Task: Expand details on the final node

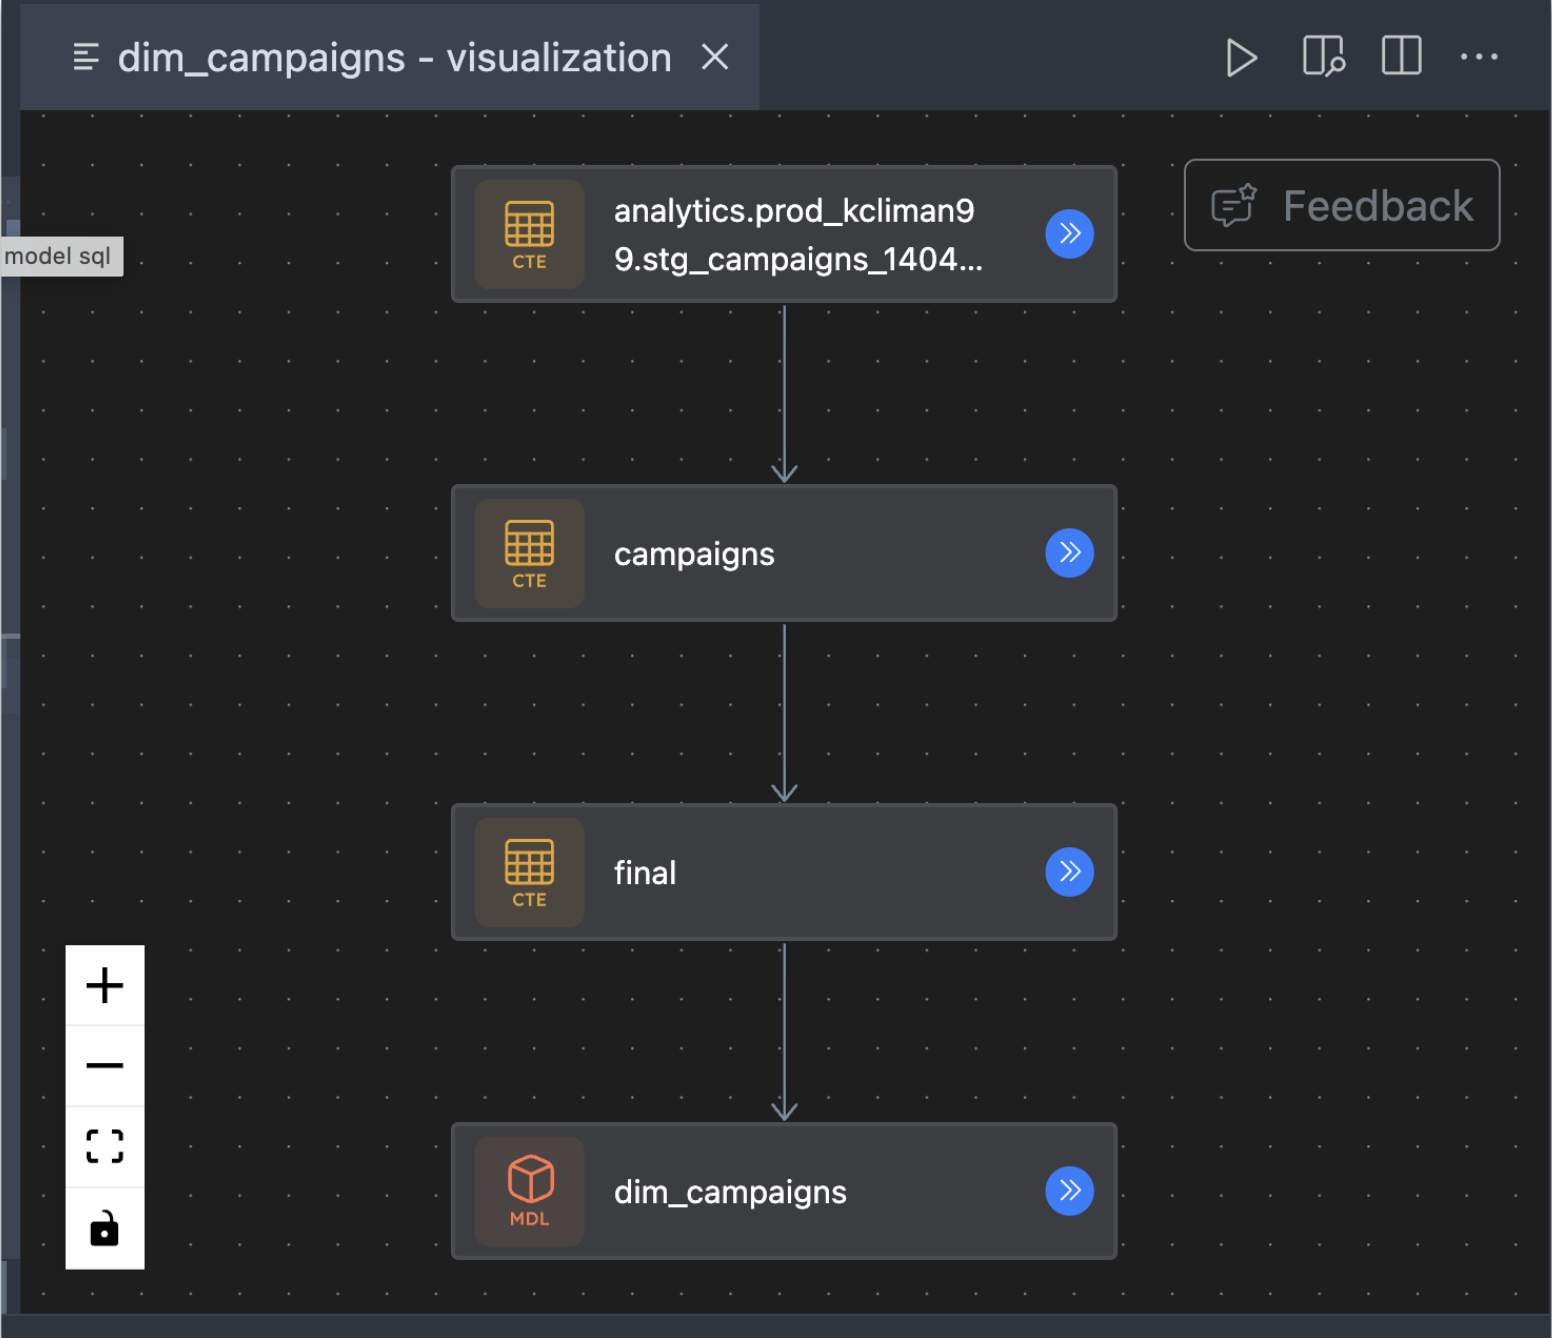Action: pyautogui.click(x=1069, y=872)
